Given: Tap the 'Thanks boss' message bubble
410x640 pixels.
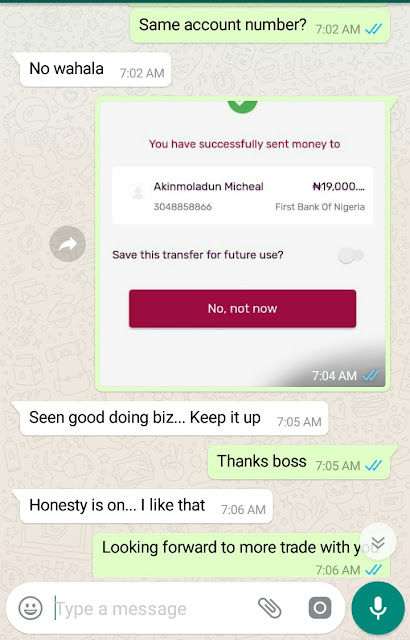Looking at the screenshot, I should (x=299, y=462).
